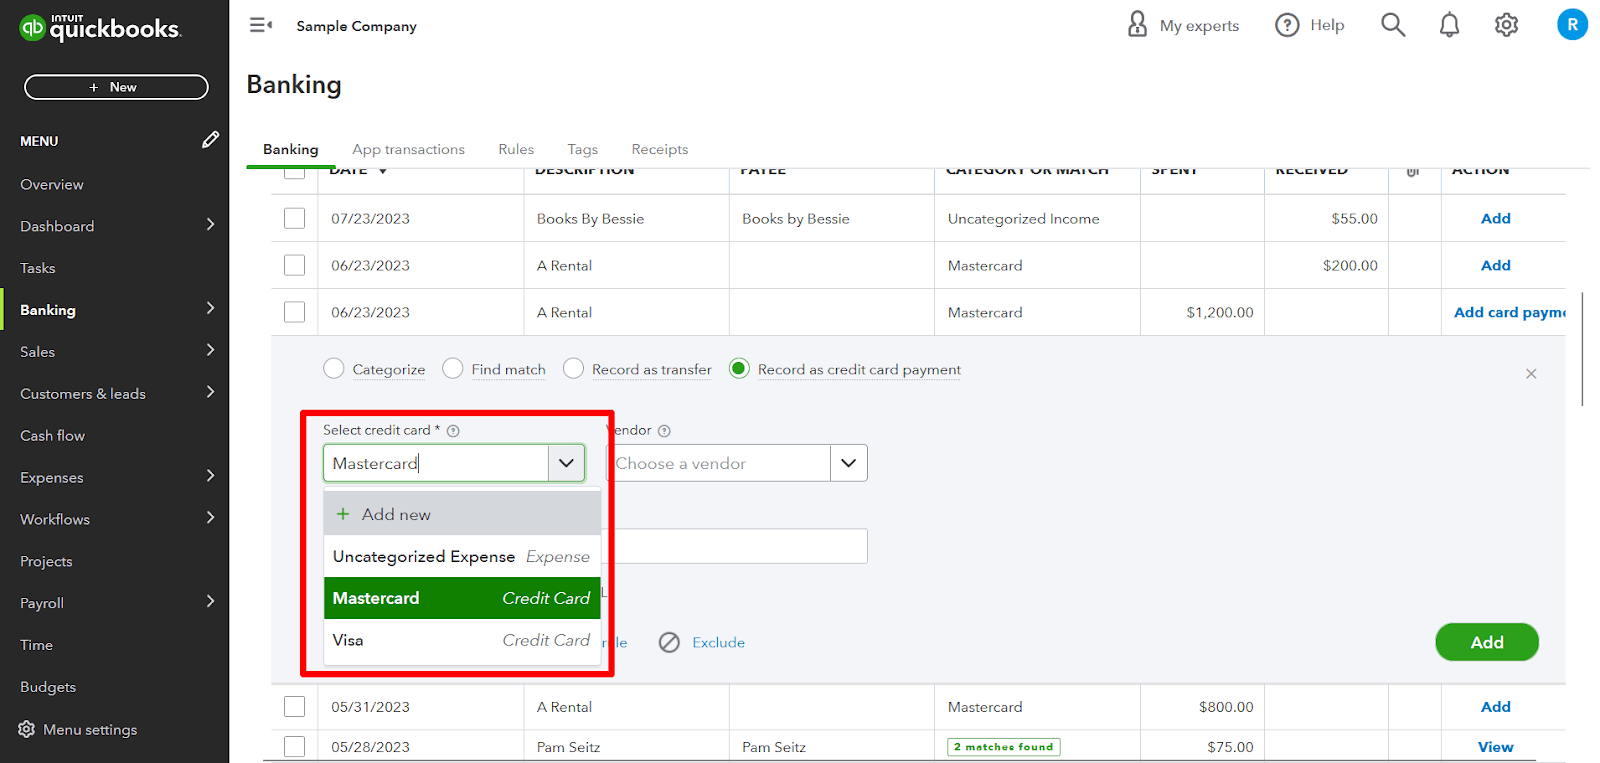Choose Uncategorized Expense option
The height and width of the screenshot is (763, 1600).
point(462,556)
